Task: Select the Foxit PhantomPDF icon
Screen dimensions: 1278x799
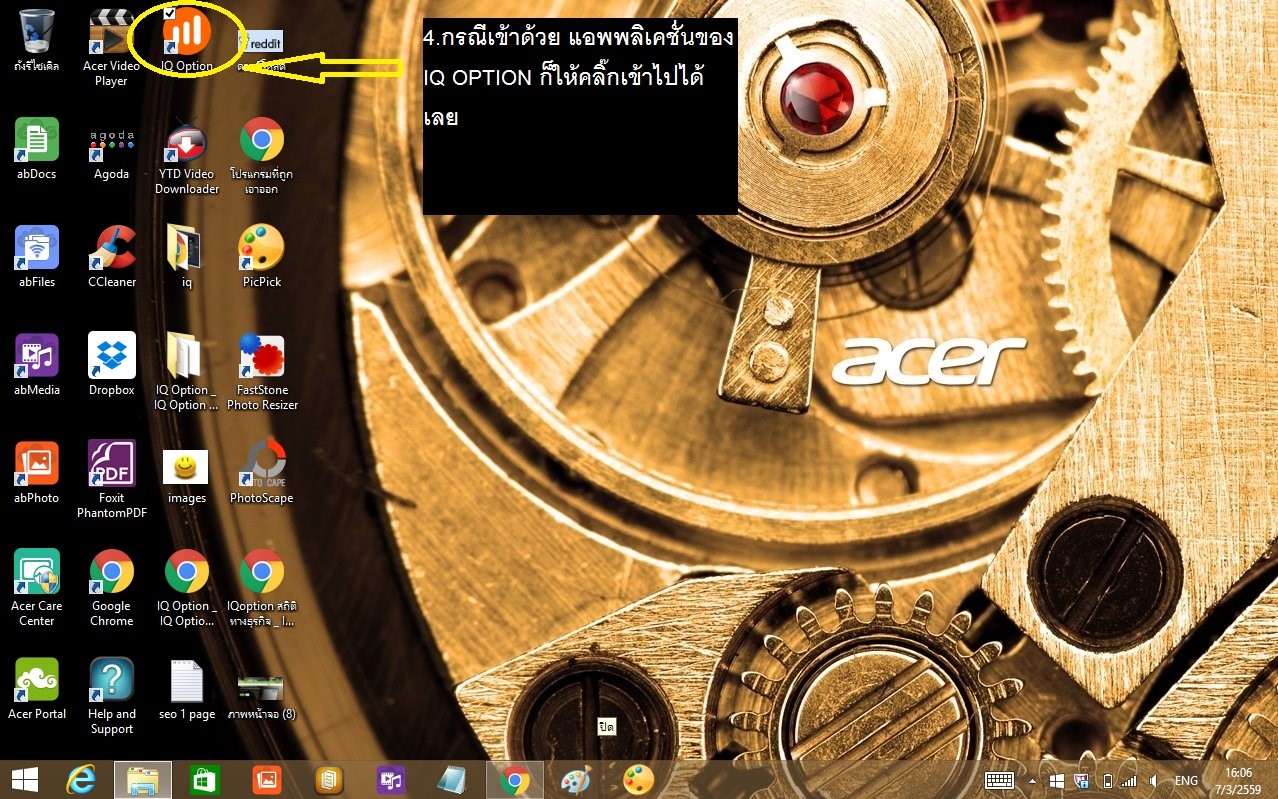Action: coord(111,463)
